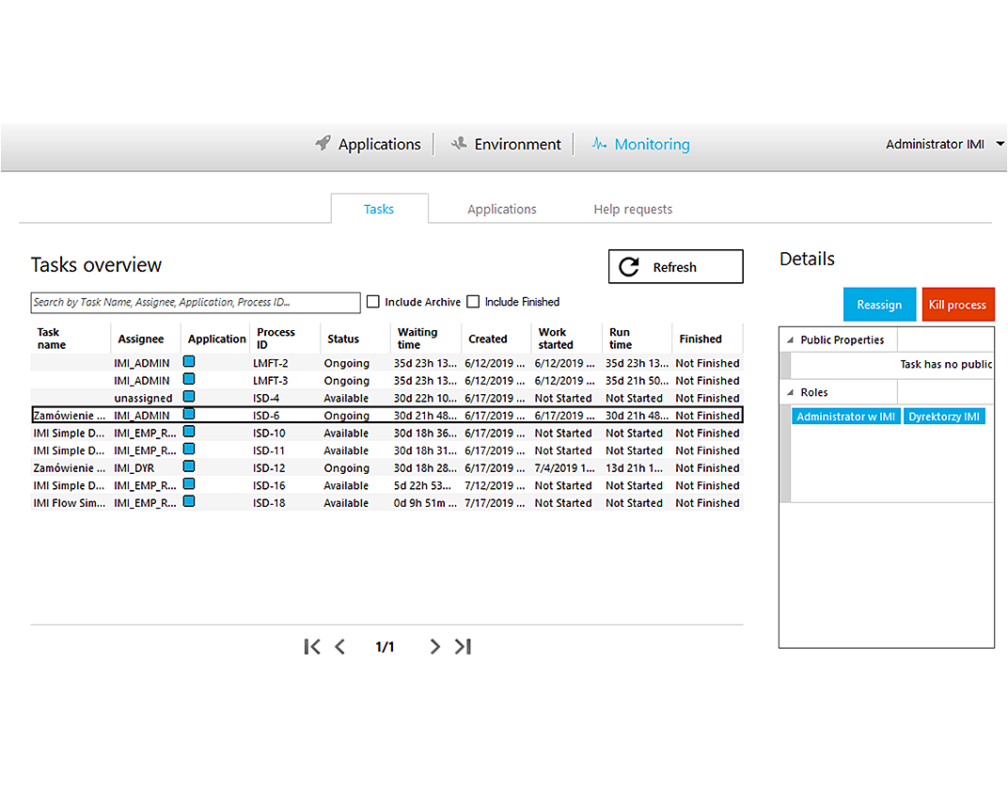Image resolution: width=1008 pixels, height=789 pixels.
Task: Click the Kill process button
Action: pyautogui.click(x=958, y=304)
